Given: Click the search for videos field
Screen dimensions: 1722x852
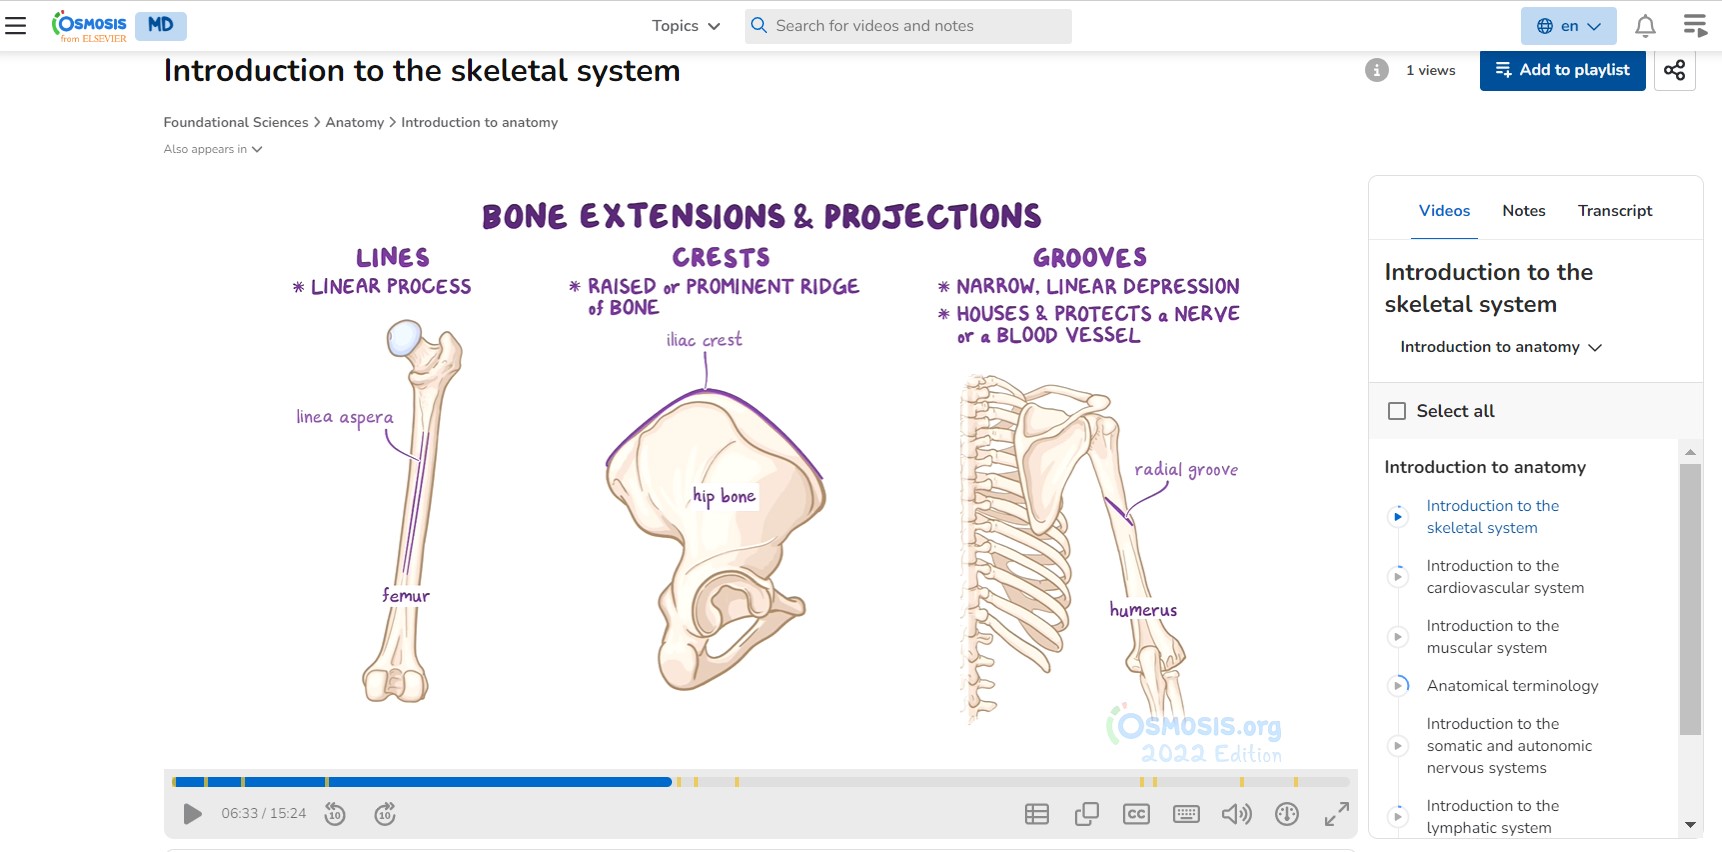Looking at the screenshot, I should click(908, 26).
